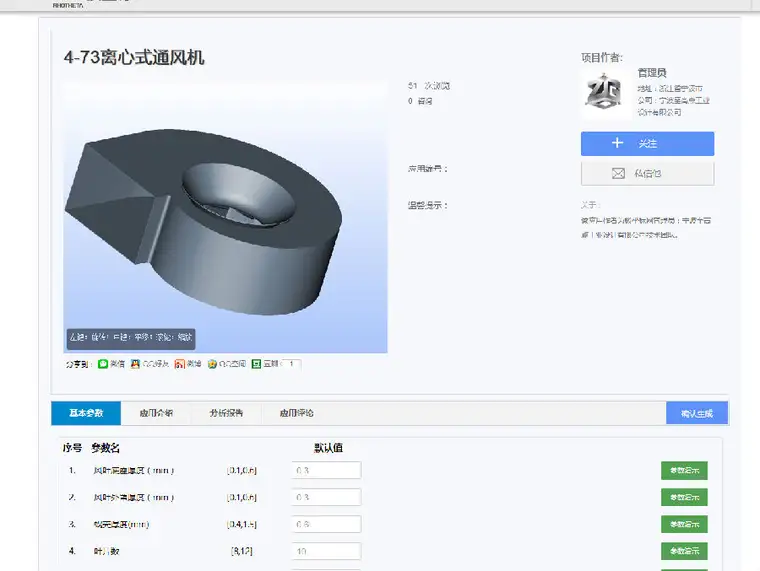
Task: Click the blue 关注 follow button
Action: point(647,143)
